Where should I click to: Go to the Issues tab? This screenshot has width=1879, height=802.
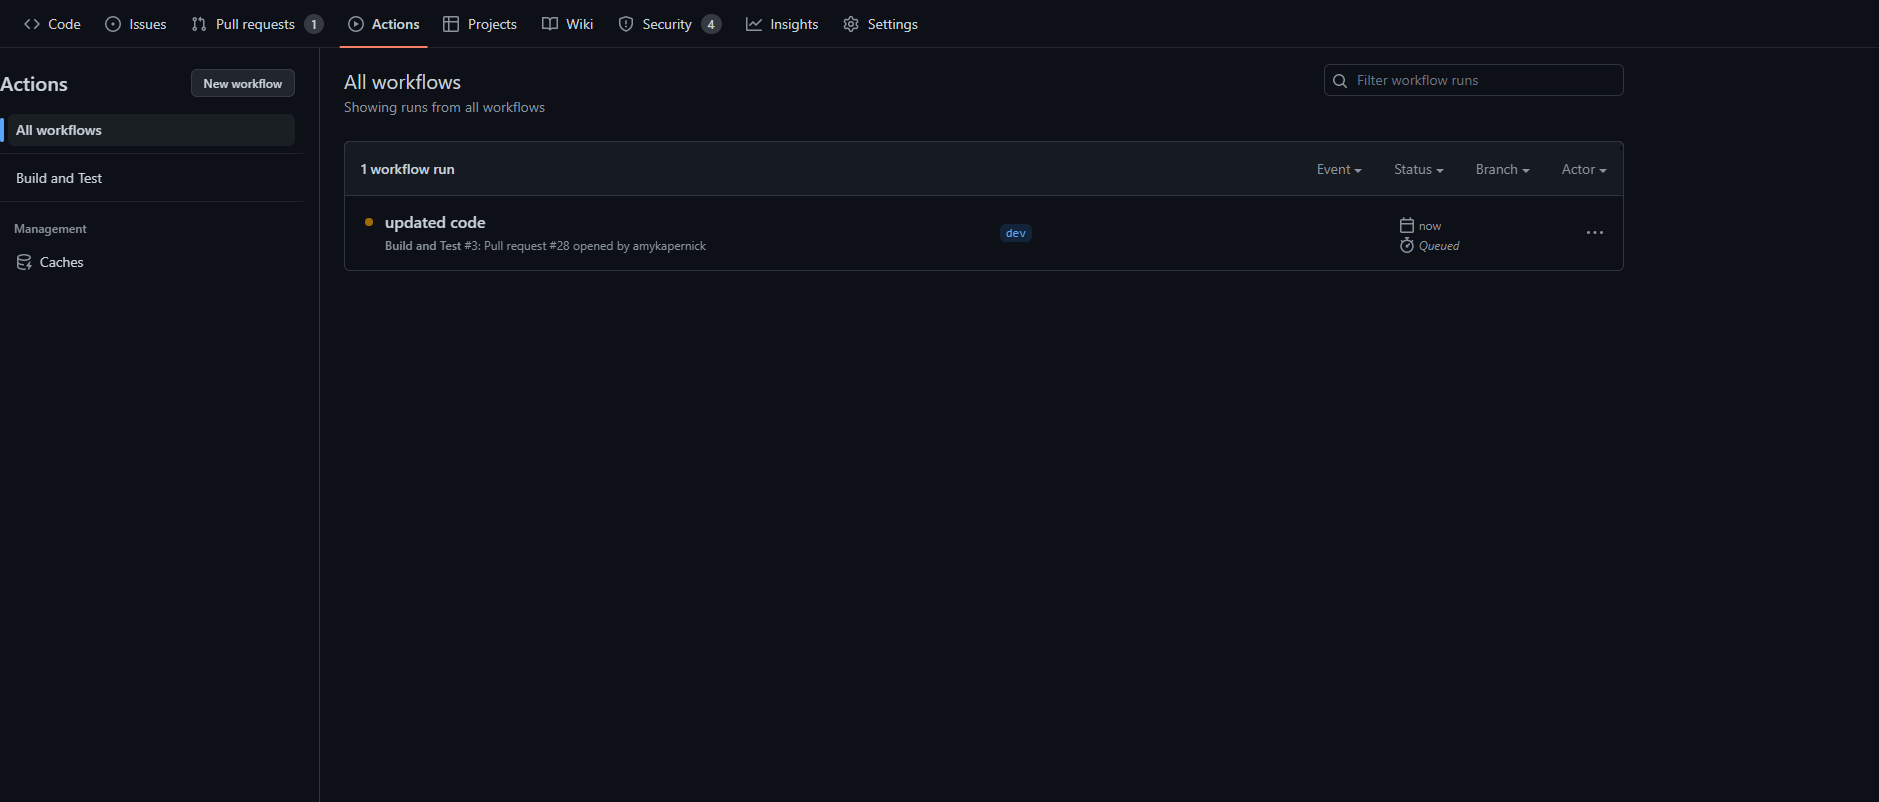click(136, 24)
